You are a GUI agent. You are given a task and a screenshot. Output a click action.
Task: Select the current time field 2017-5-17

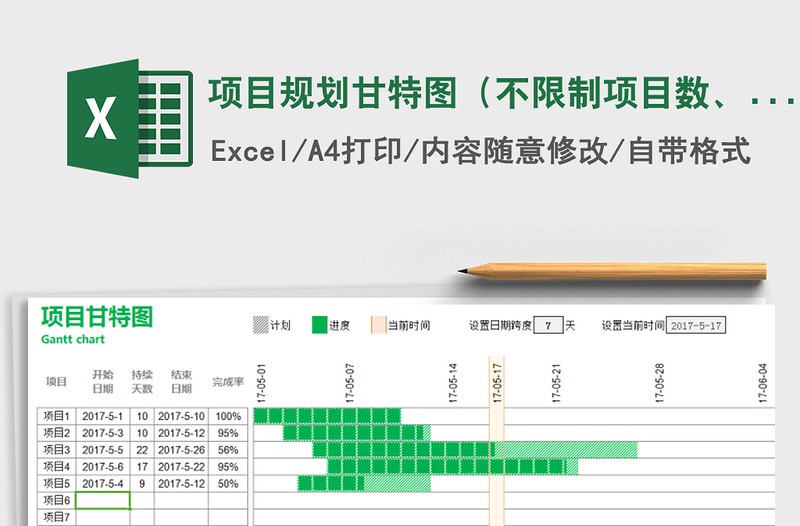click(696, 325)
